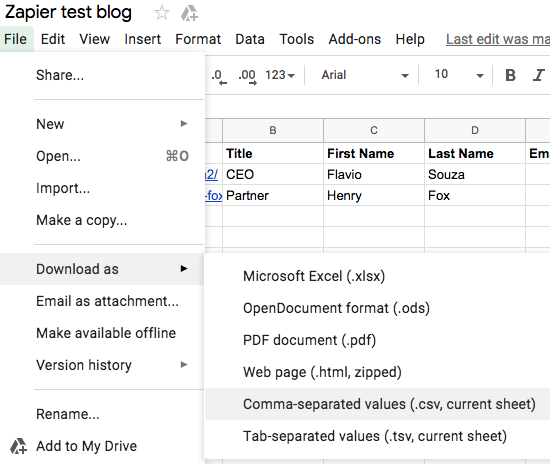The height and width of the screenshot is (464, 550).
Task: Open the Edit menu
Action: pyautogui.click(x=53, y=39)
